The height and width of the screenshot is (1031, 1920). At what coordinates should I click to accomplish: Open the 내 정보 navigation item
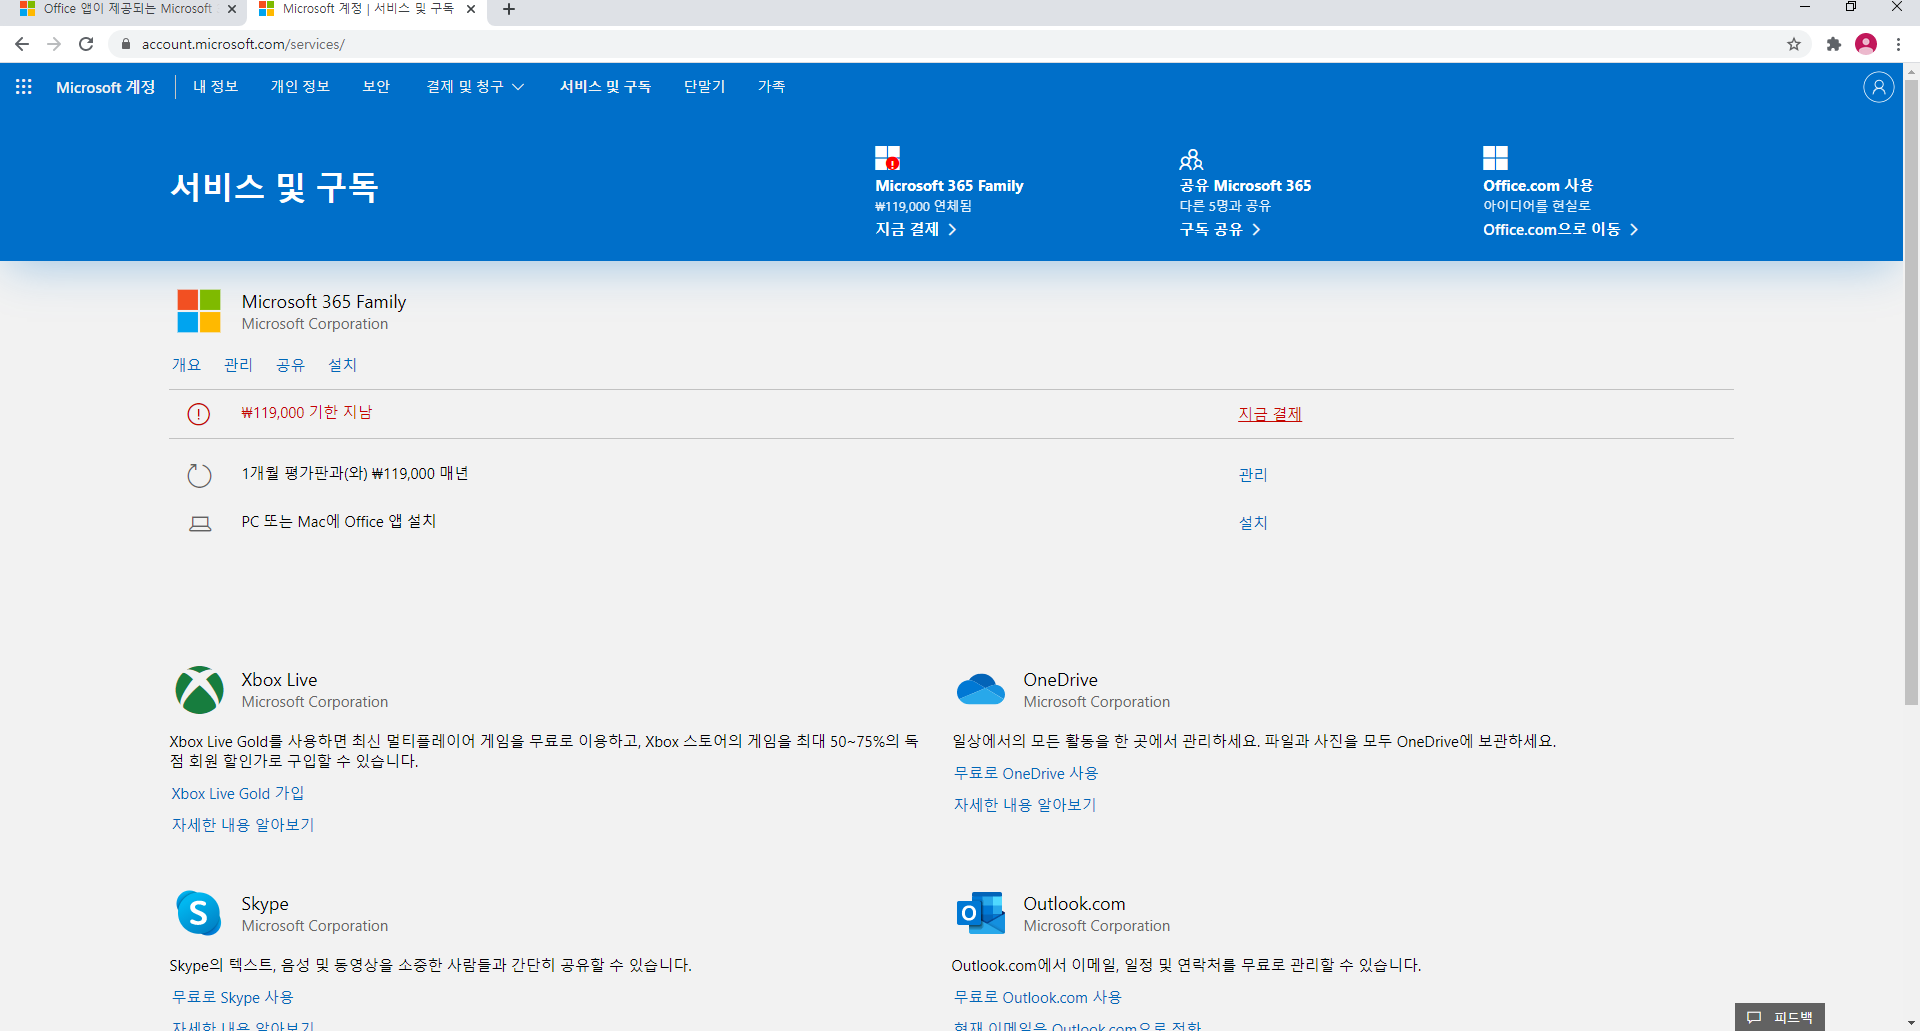tap(216, 87)
